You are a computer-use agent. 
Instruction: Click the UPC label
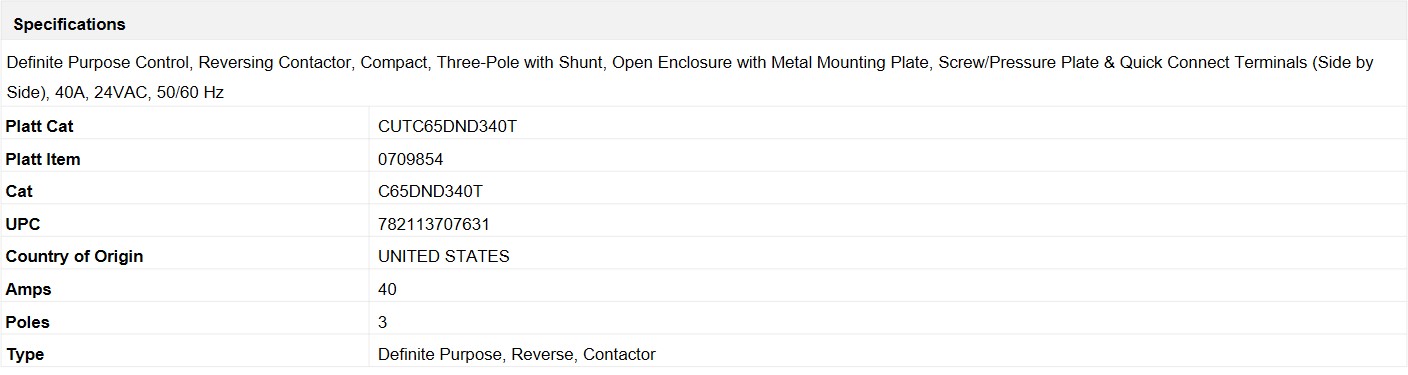point(23,224)
